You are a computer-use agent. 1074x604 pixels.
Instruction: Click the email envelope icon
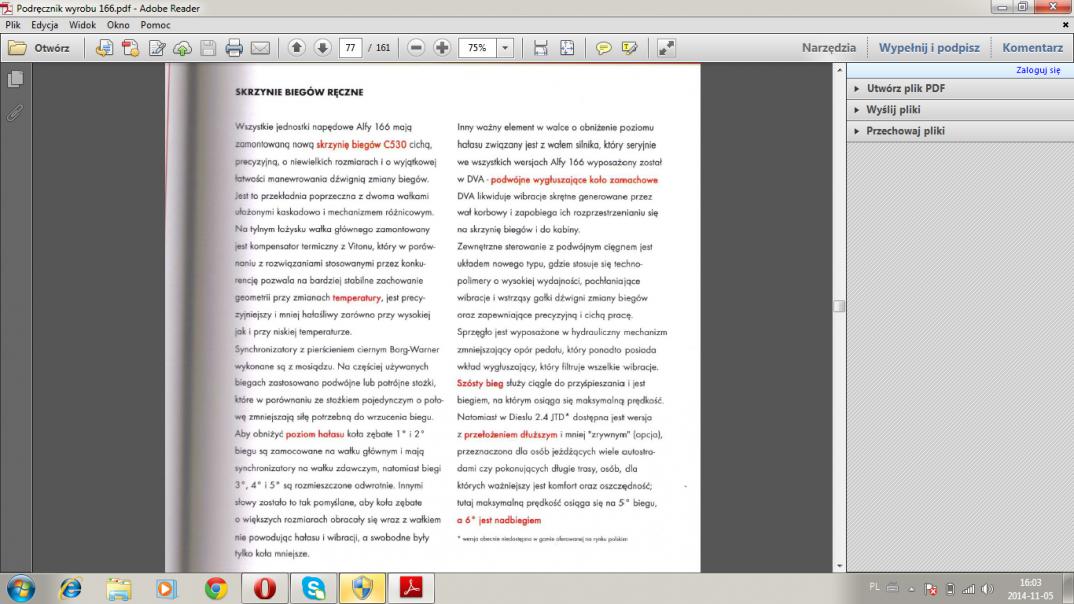260,48
